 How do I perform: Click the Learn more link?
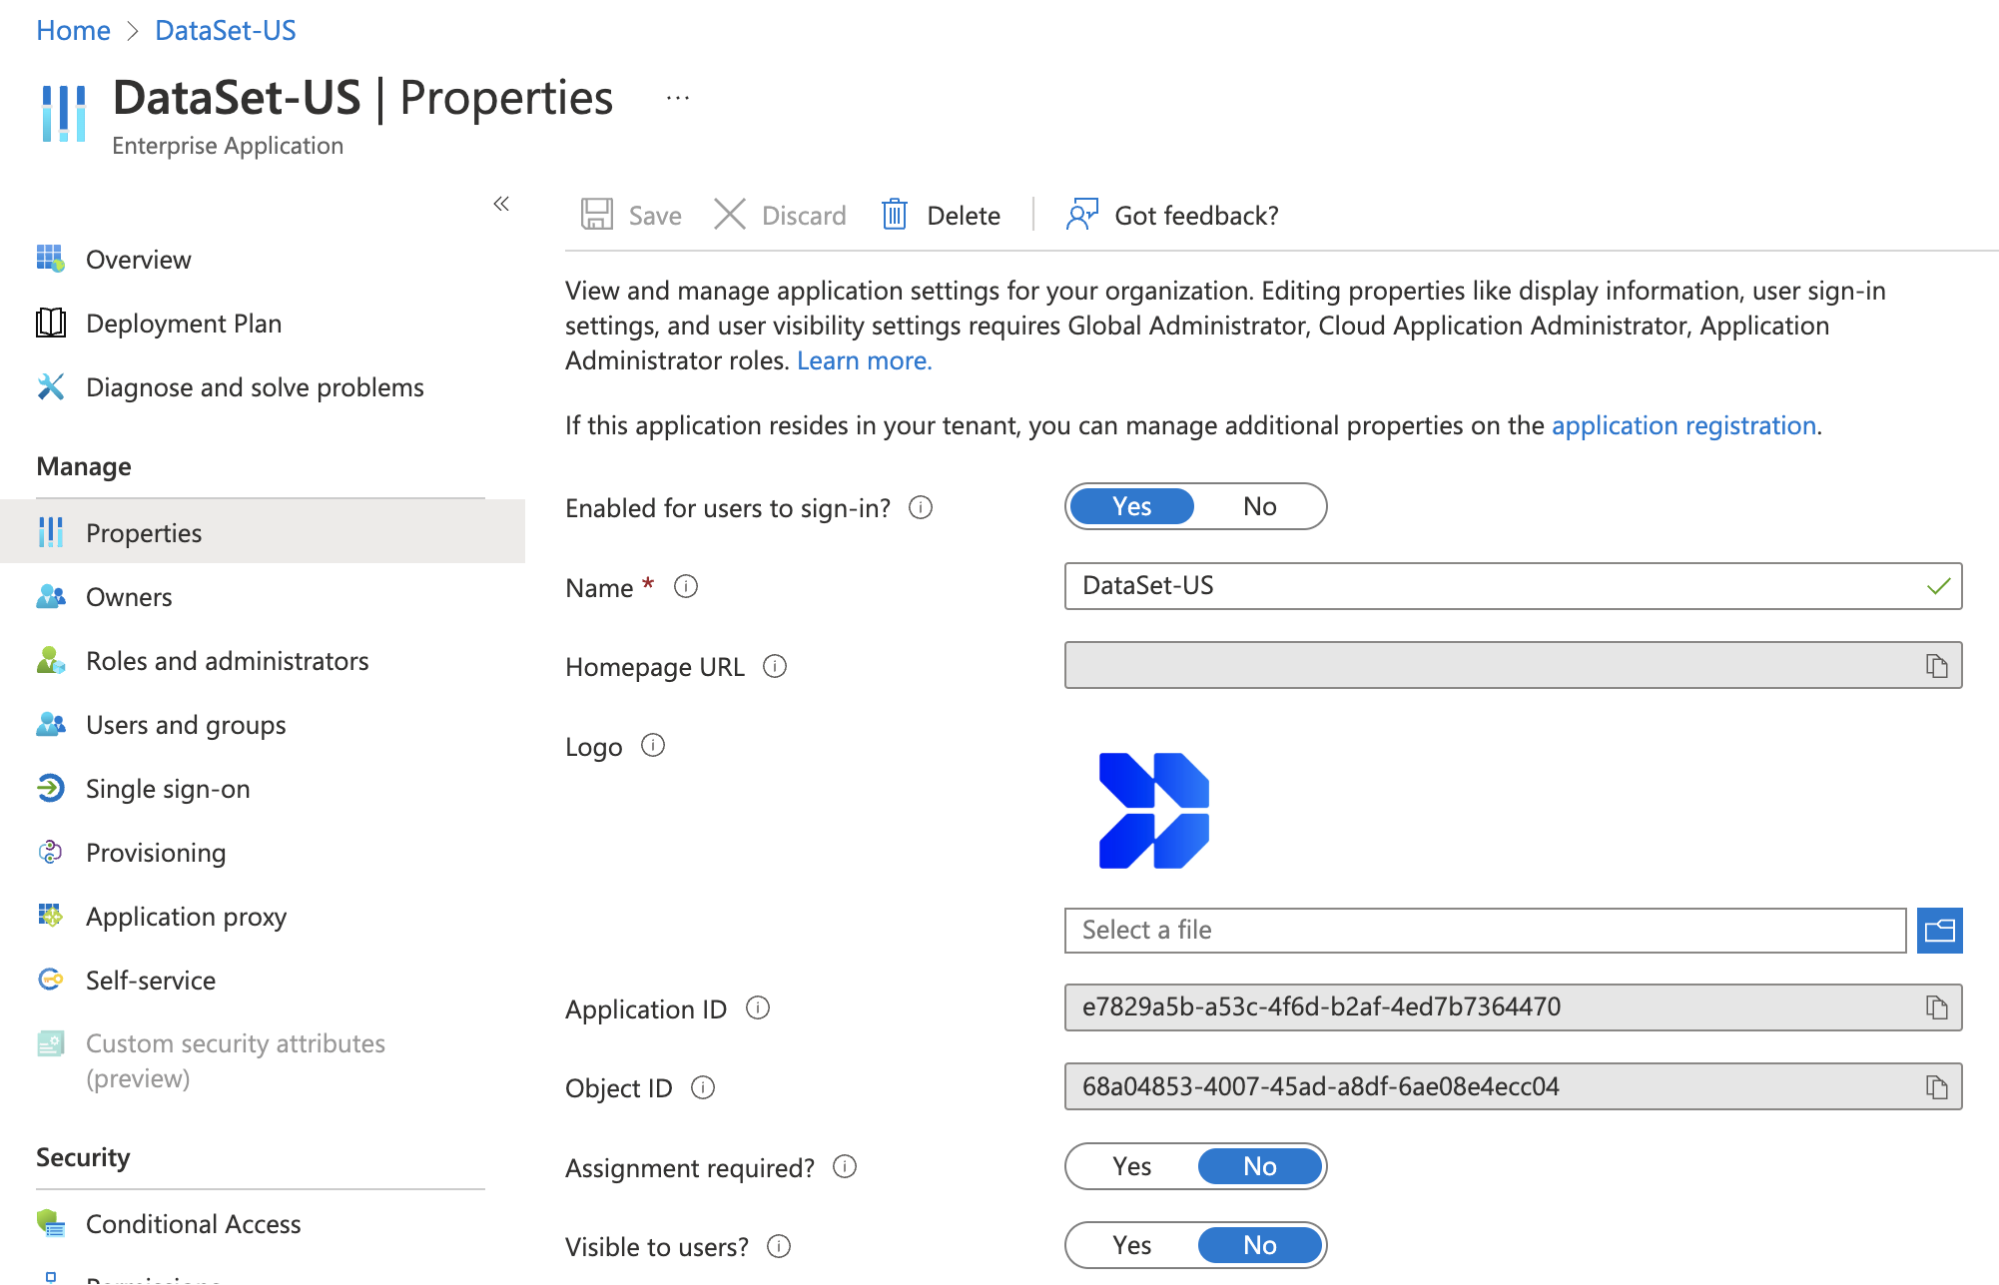click(864, 361)
